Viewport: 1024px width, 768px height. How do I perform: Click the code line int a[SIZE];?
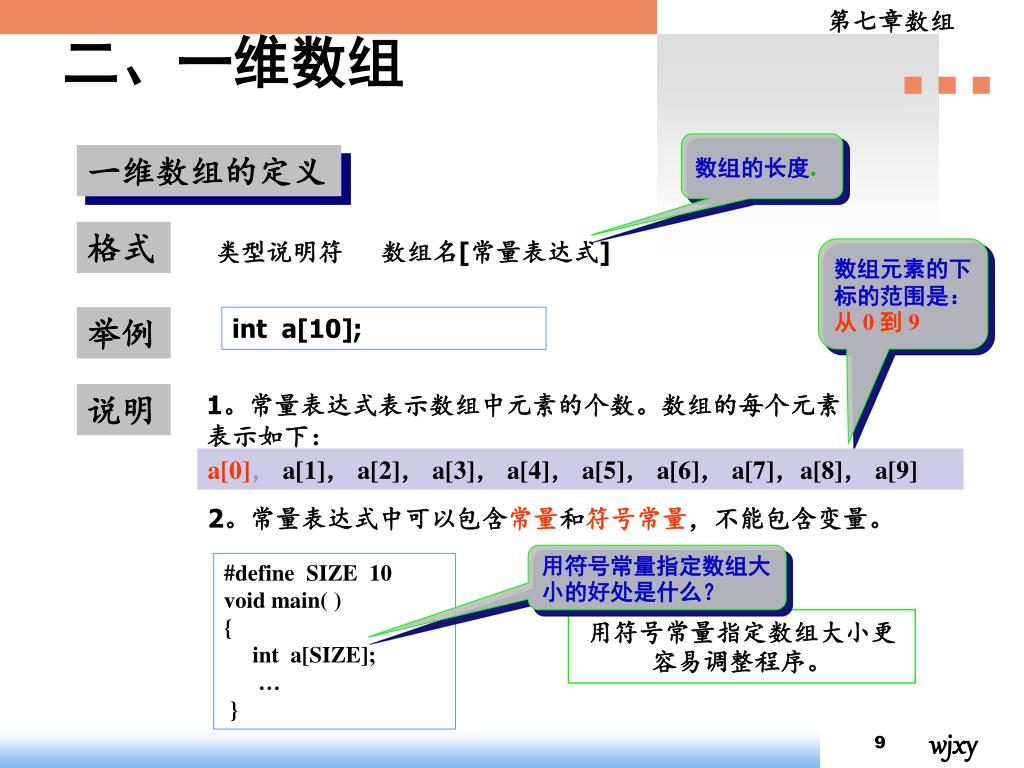click(313, 654)
